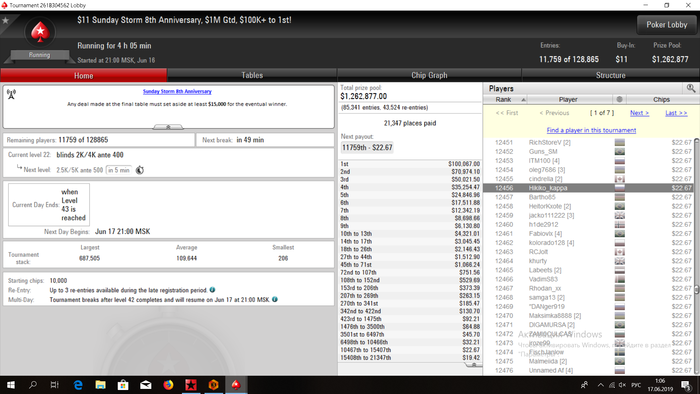This screenshot has width=700, height=394.
Task: Expand the payout list bottom handle
Action: pos(474,365)
